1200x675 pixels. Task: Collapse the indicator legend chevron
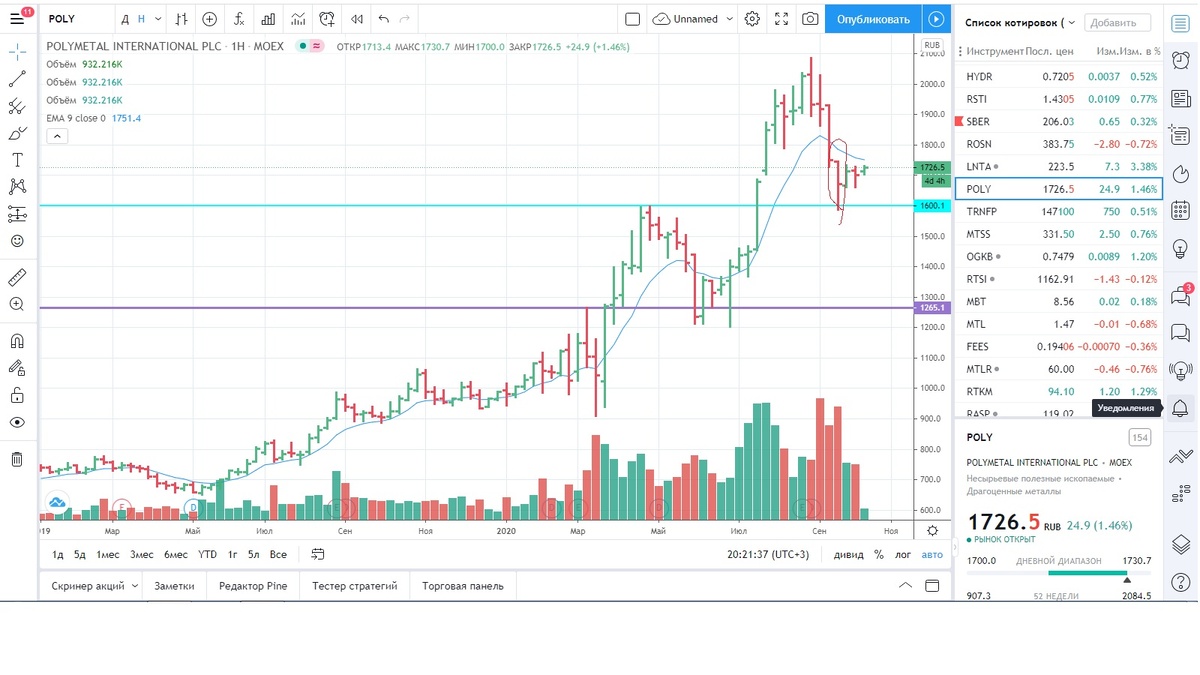coord(56,136)
